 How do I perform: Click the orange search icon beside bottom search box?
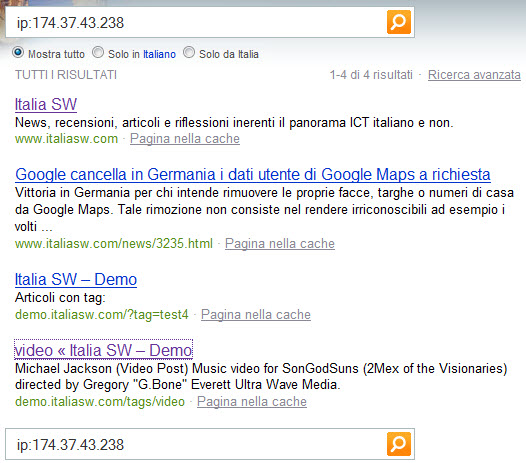tap(399, 444)
